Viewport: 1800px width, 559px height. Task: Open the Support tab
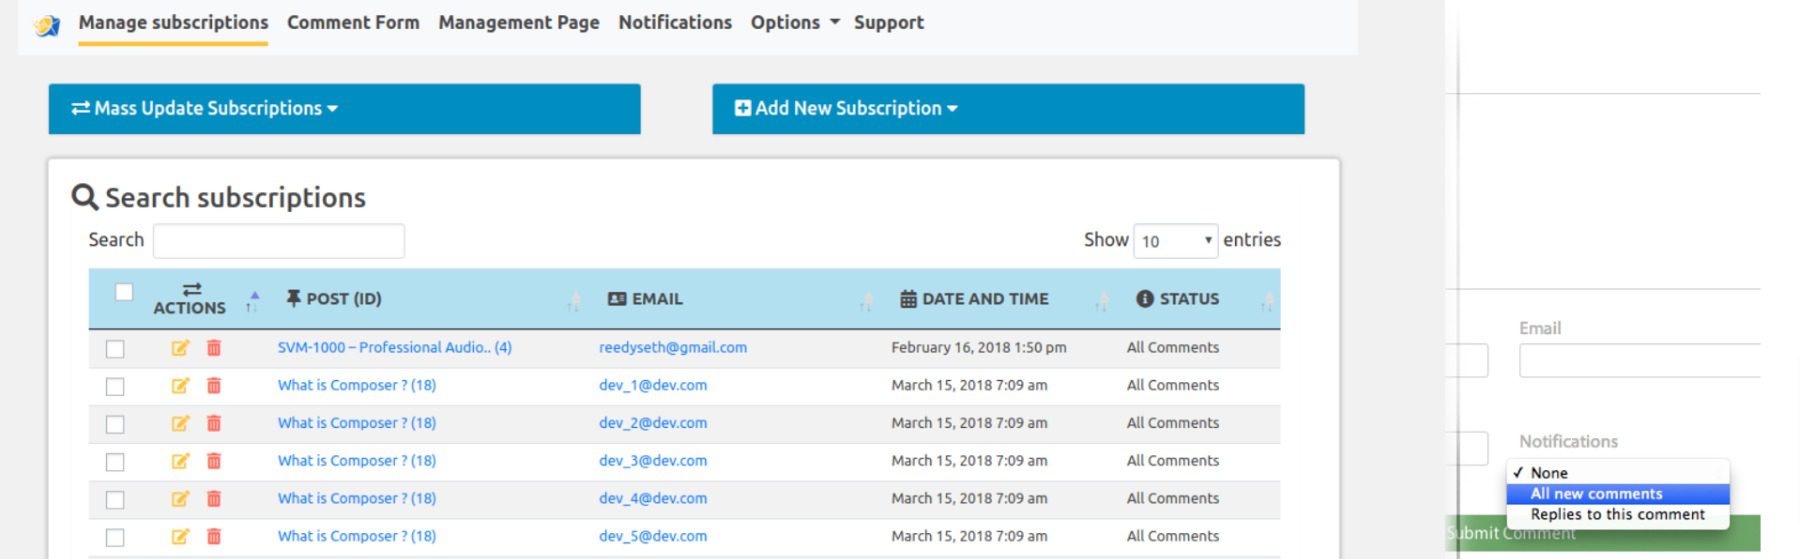click(x=889, y=22)
